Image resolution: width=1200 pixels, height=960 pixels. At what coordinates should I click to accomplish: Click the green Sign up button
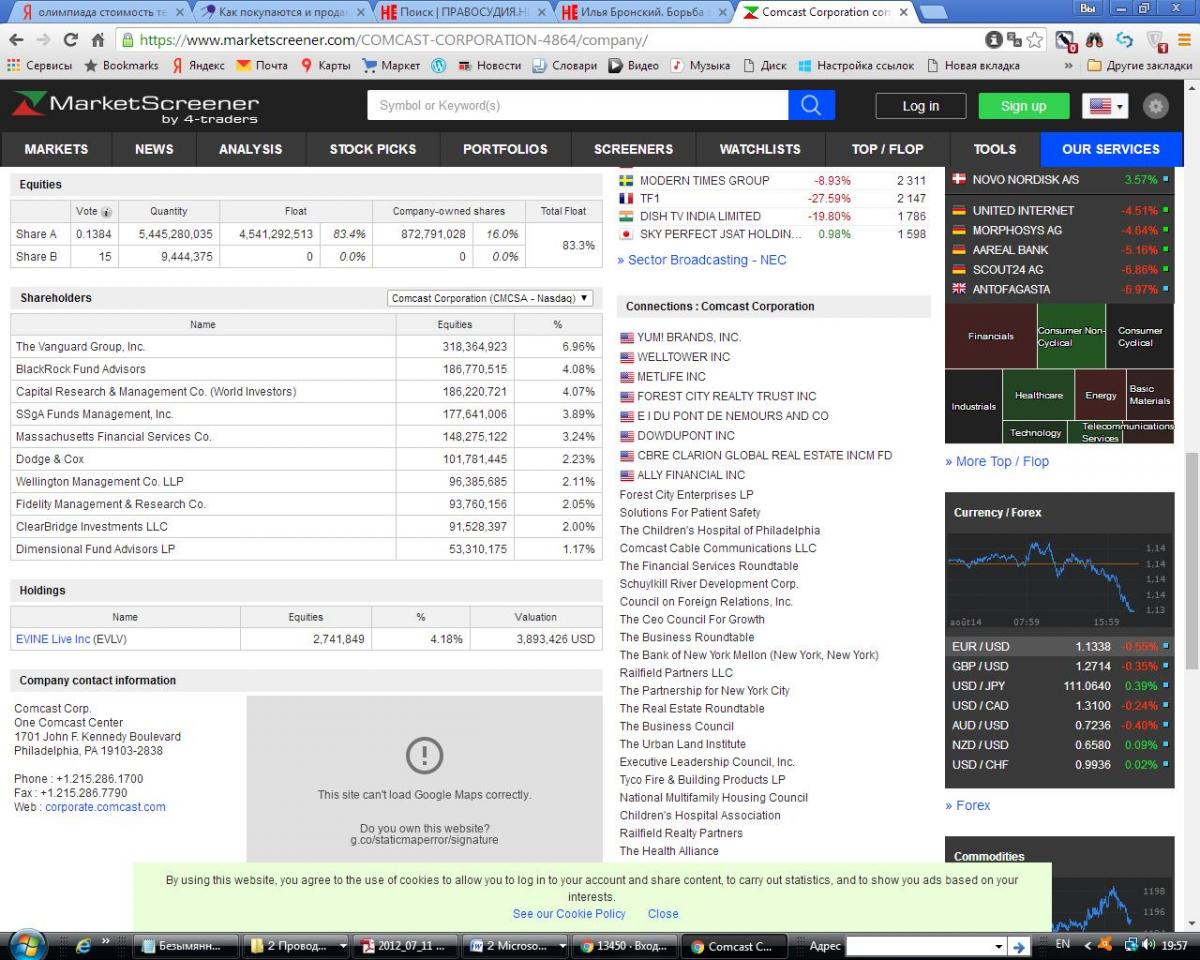click(x=1023, y=106)
